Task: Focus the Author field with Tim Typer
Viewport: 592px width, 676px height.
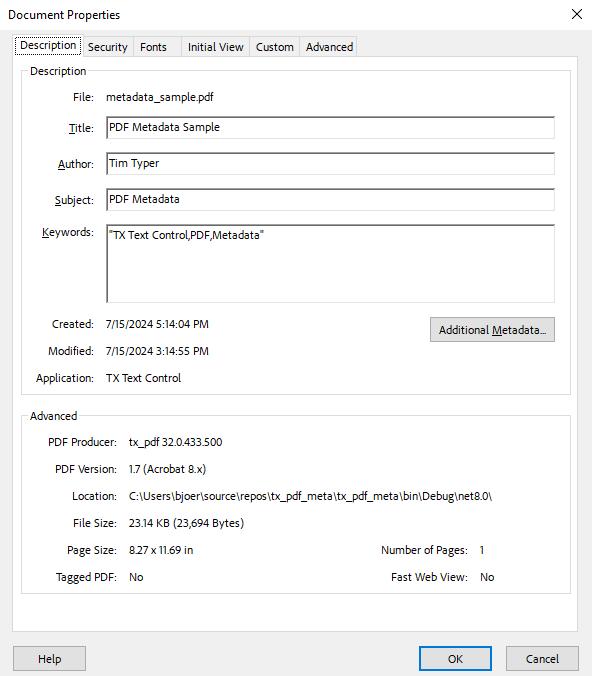Action: [x=330, y=163]
